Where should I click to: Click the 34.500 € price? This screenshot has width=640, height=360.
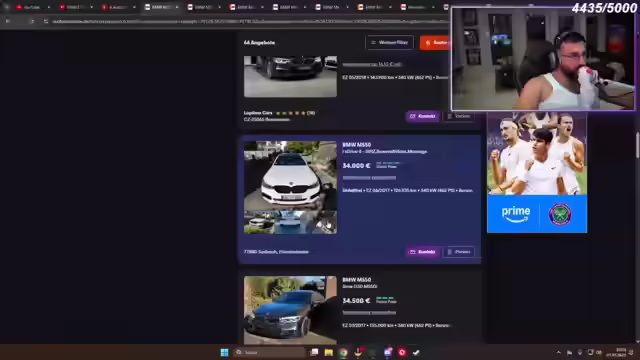tap(356, 300)
